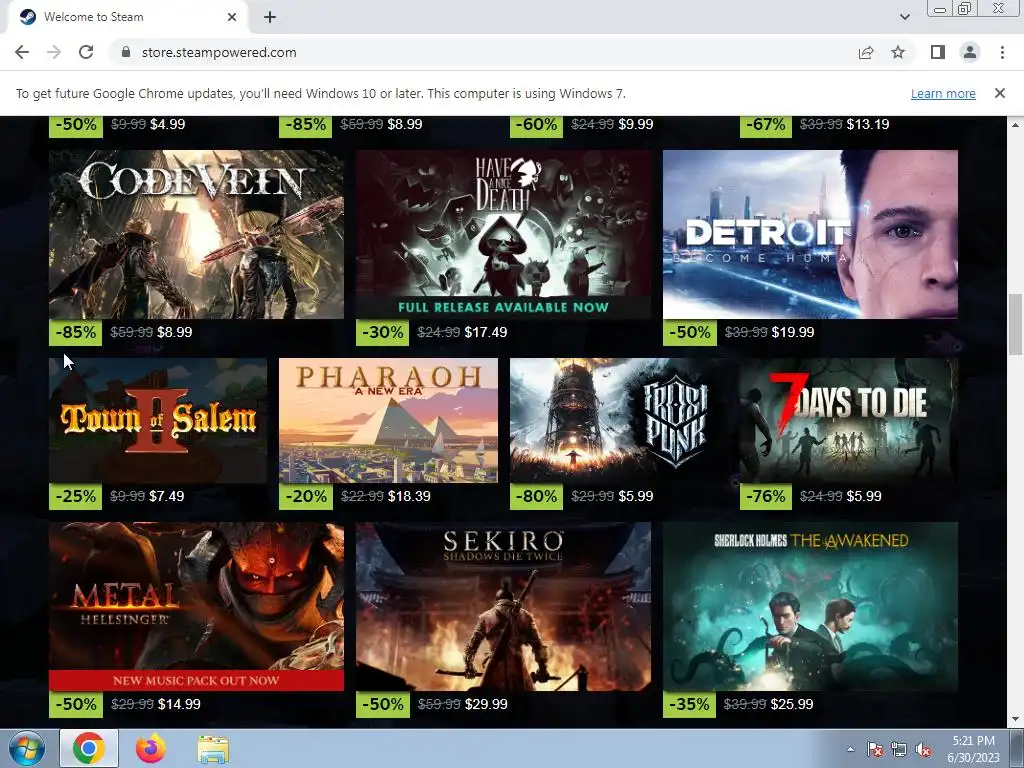Open Sherlock Holmes The Awakened banner
1024x768 pixels.
click(810, 606)
